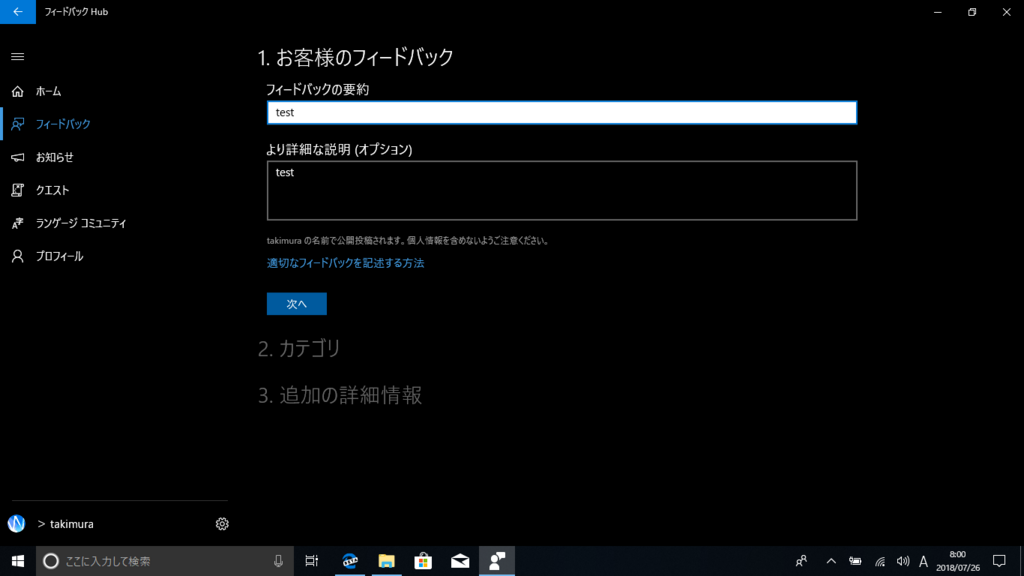This screenshot has height=576, width=1024.
Task: Click the Quests scroll icon
Action: tap(18, 190)
